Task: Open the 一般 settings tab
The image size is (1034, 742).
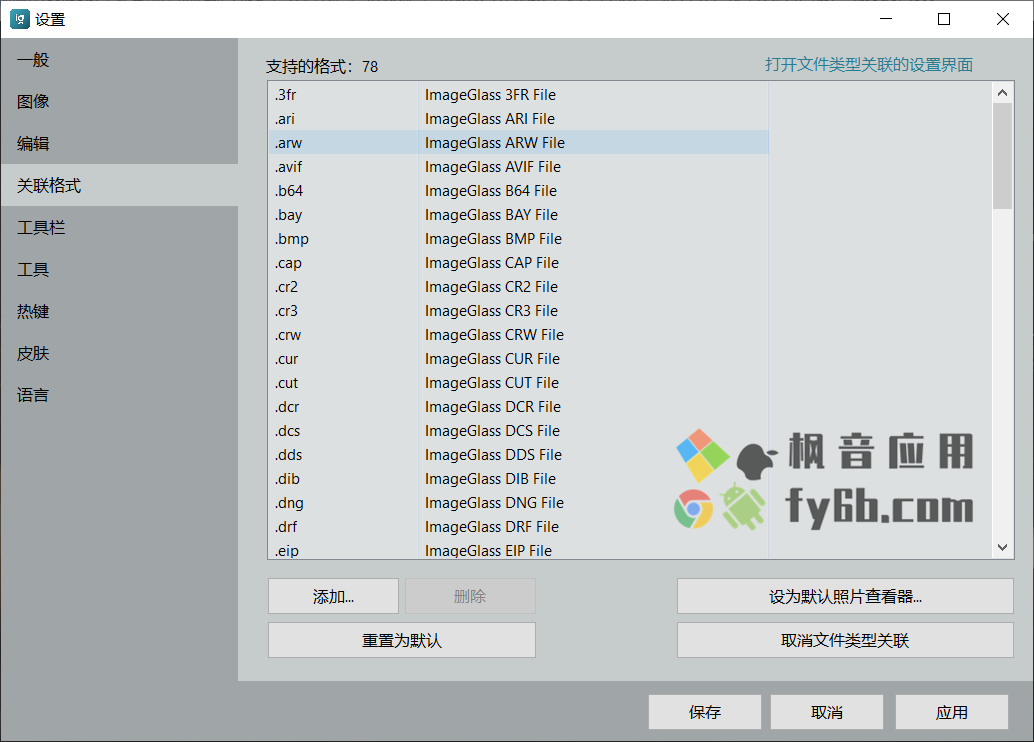Action: tap(119, 59)
